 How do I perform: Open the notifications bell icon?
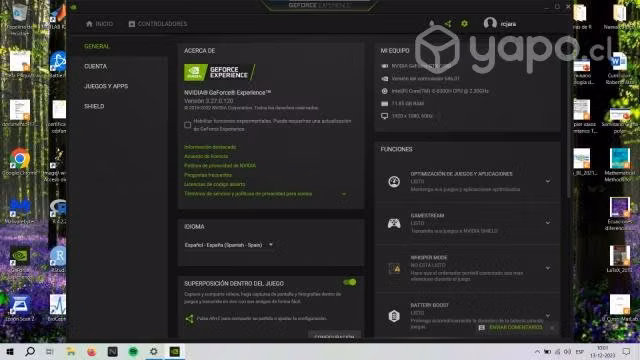point(431,24)
